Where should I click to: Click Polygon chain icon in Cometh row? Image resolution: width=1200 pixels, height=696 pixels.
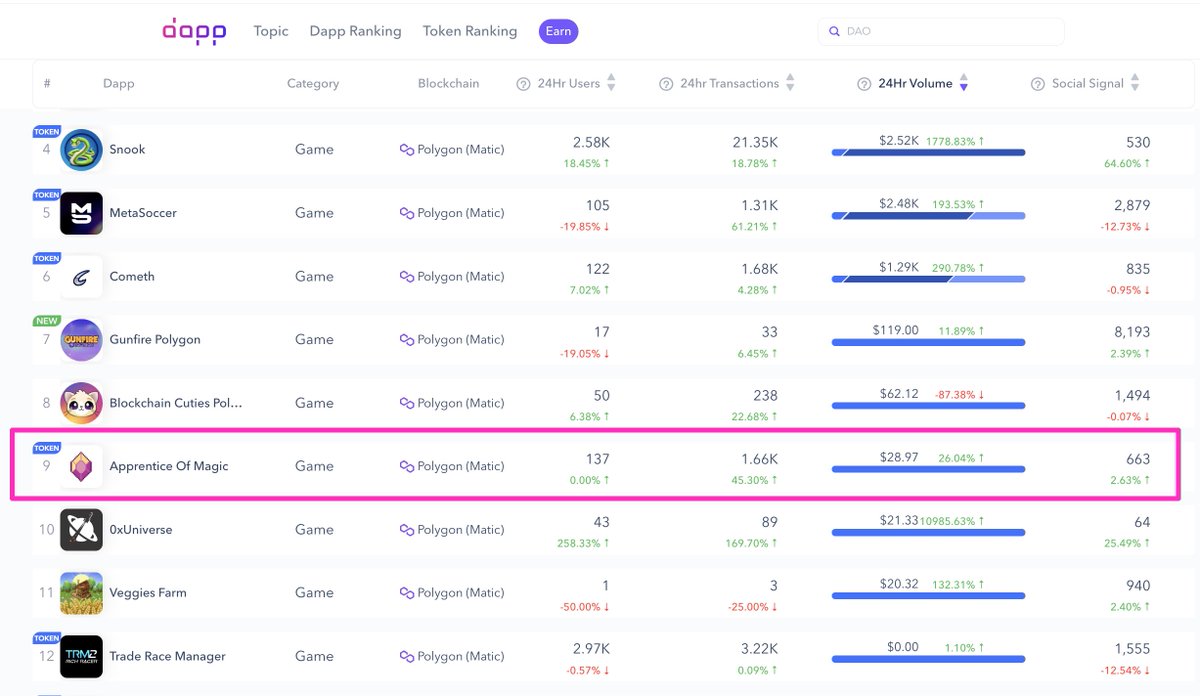coord(406,277)
